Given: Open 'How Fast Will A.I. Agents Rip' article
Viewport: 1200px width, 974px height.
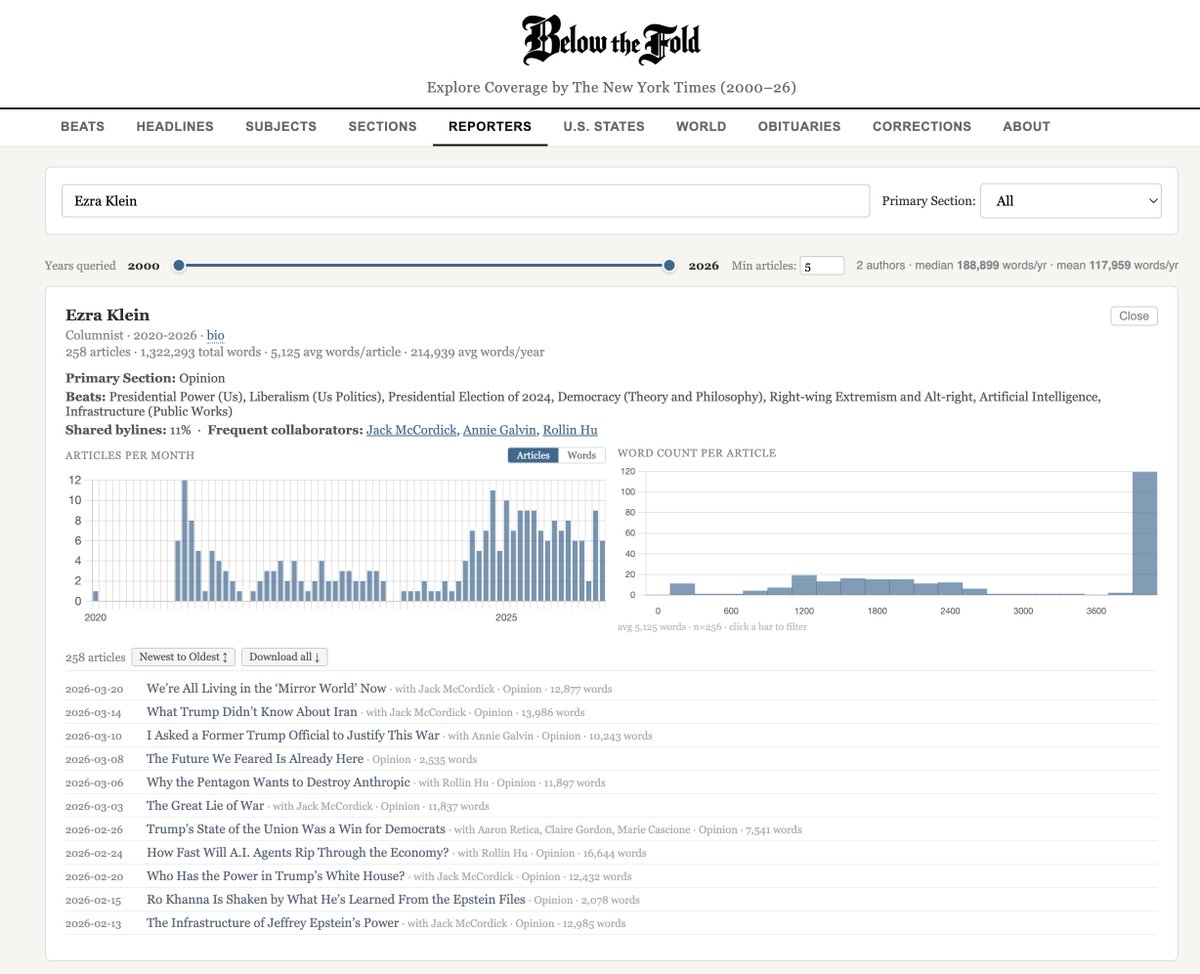Looking at the screenshot, I should [298, 853].
